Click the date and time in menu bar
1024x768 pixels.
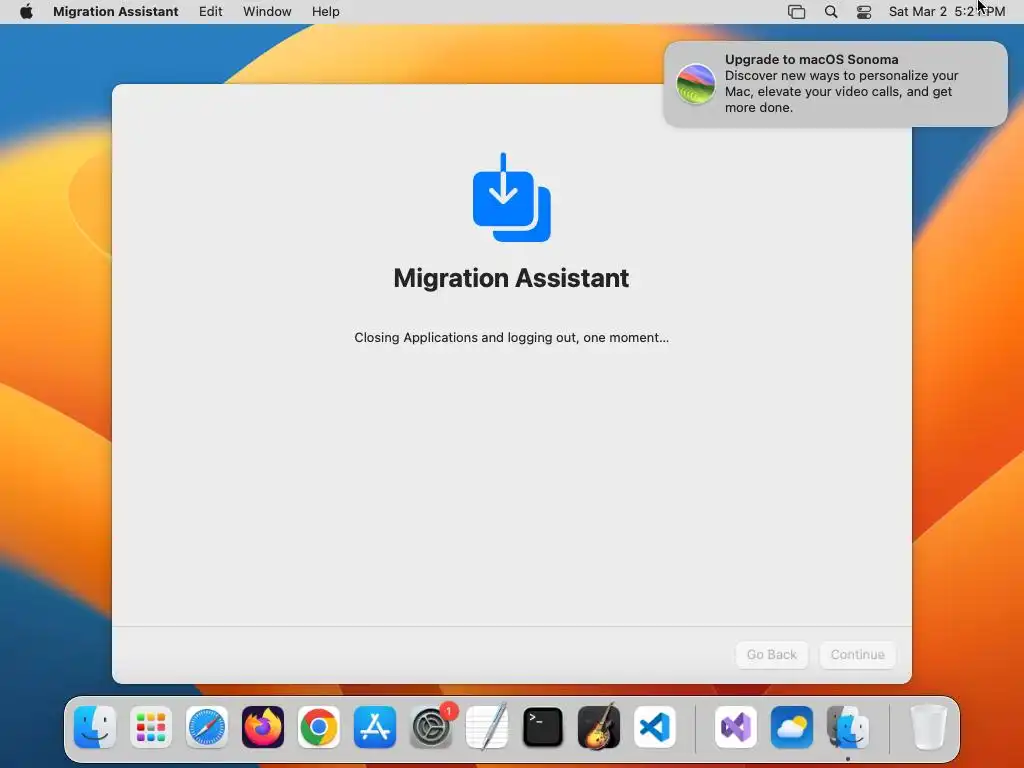(x=946, y=12)
